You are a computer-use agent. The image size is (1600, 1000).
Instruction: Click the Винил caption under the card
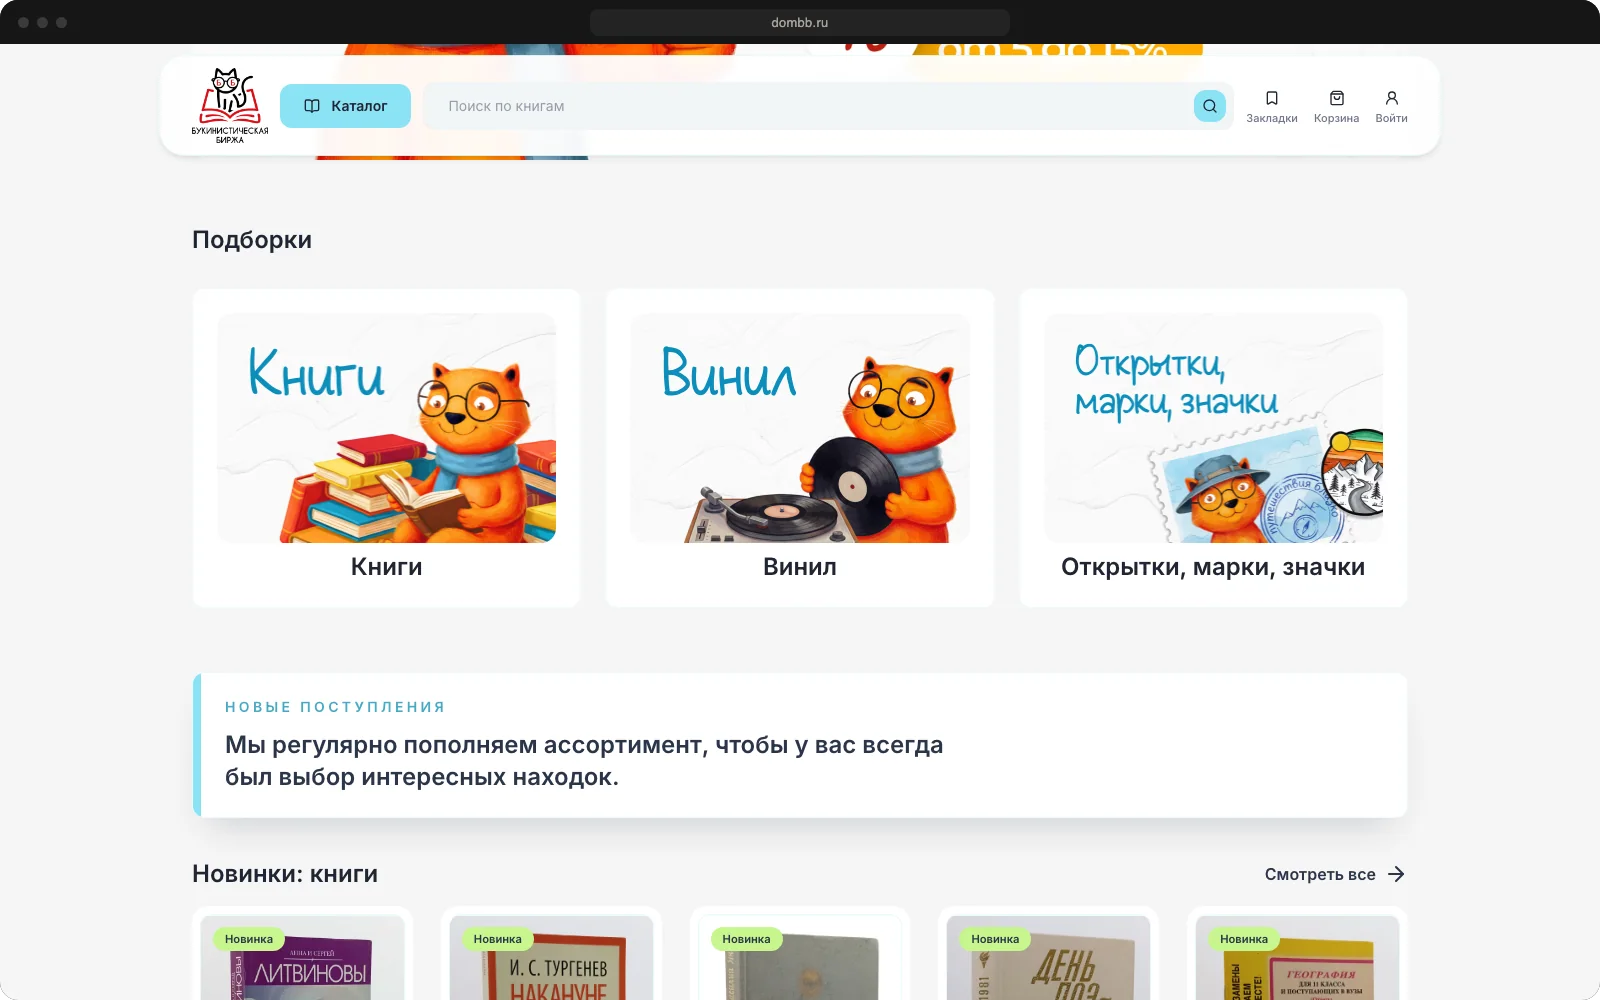[800, 567]
